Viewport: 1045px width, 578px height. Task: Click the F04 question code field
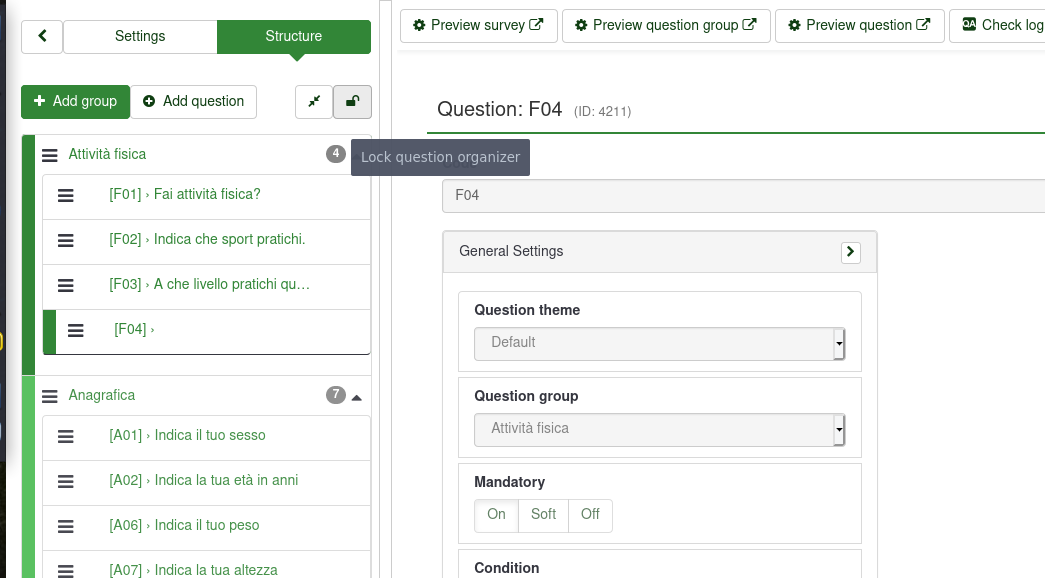pos(742,196)
